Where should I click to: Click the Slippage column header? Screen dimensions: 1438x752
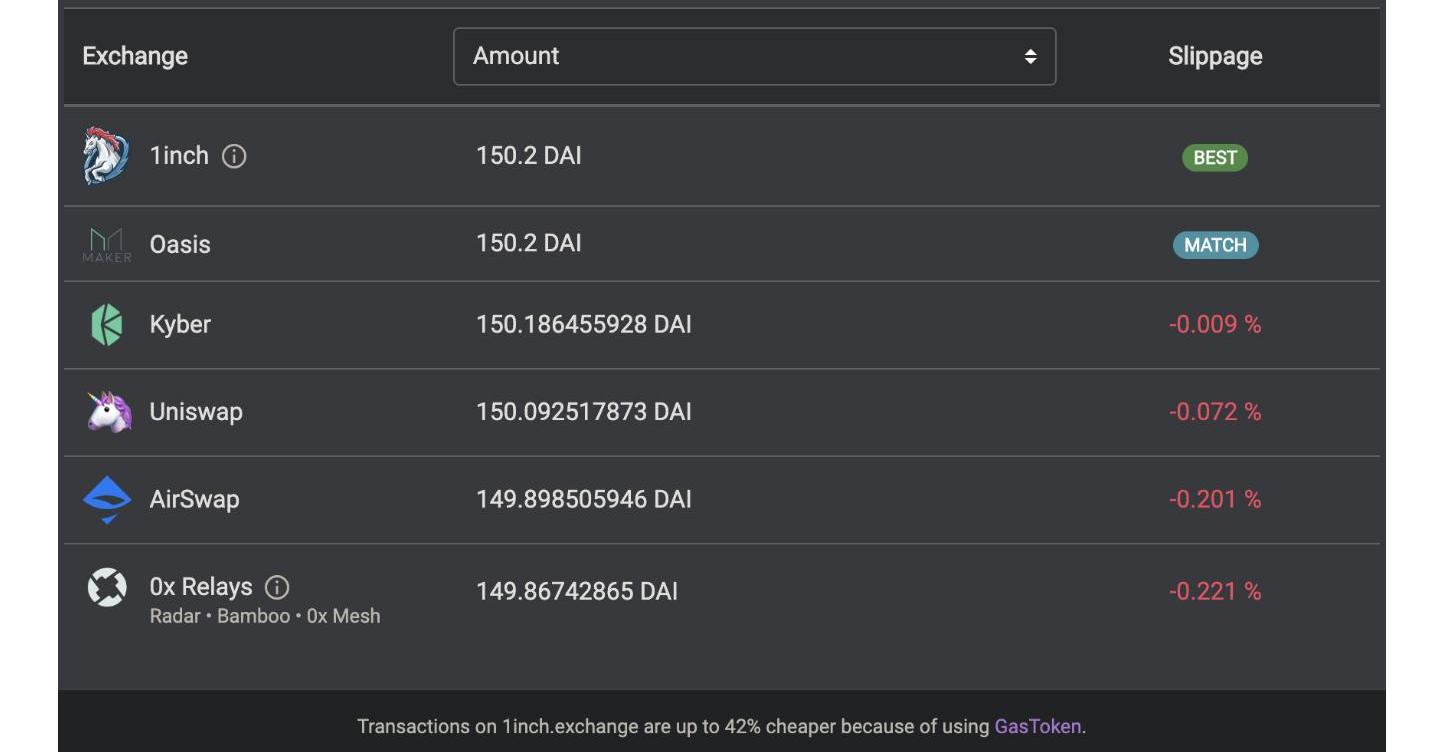click(1215, 56)
